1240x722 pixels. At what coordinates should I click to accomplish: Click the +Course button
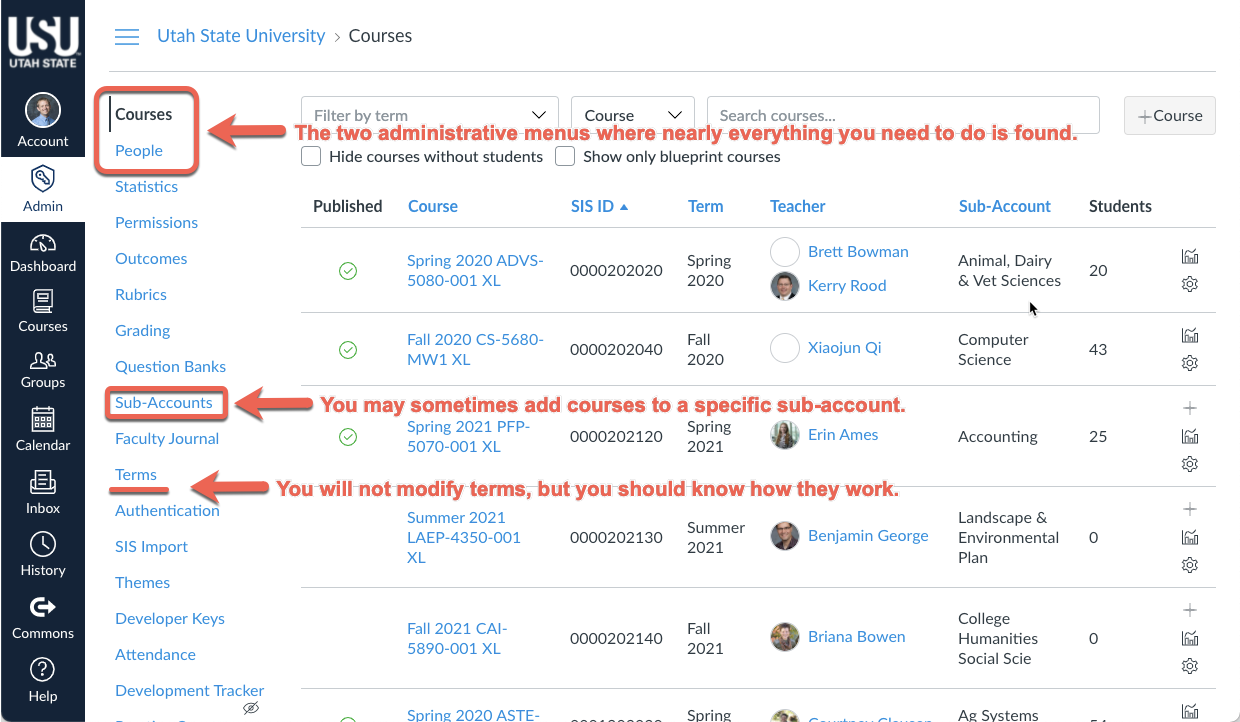(x=1170, y=115)
